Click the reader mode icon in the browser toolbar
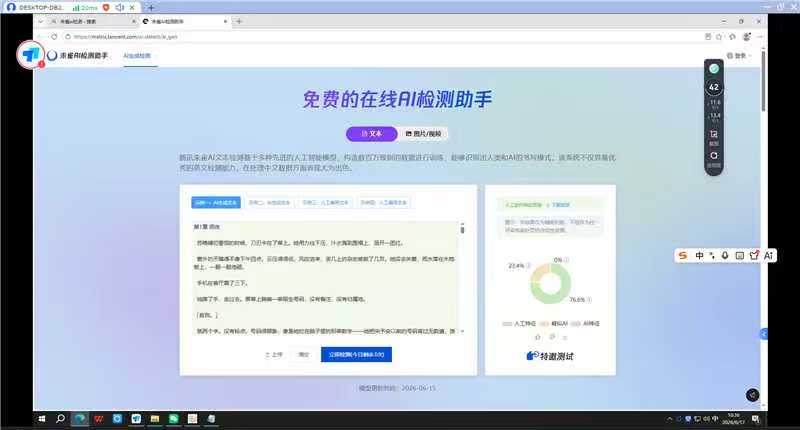The image size is (800, 430). click(708, 37)
